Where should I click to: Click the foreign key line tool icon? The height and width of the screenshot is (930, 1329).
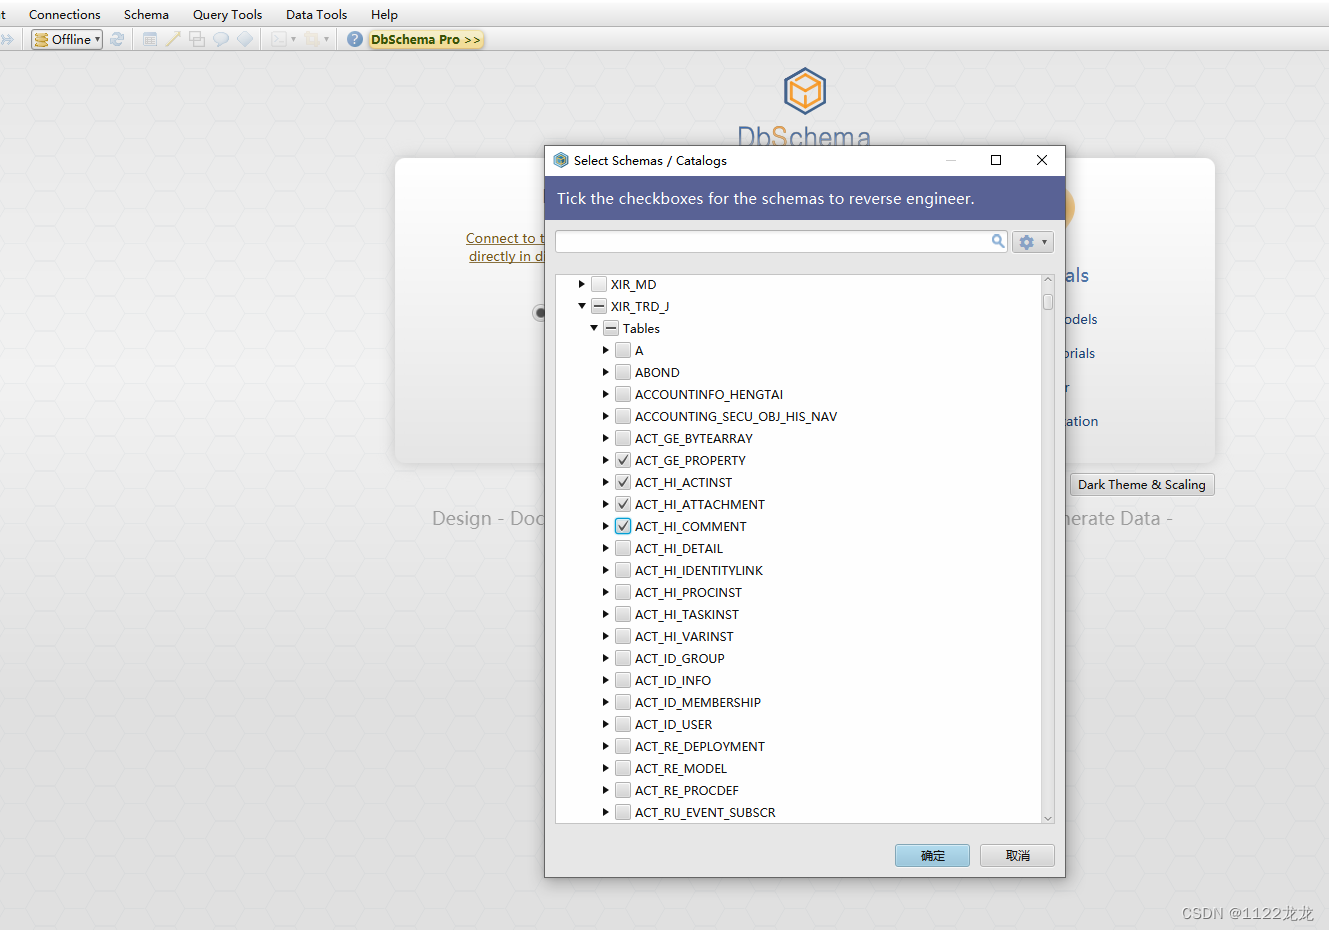pyautogui.click(x=173, y=39)
